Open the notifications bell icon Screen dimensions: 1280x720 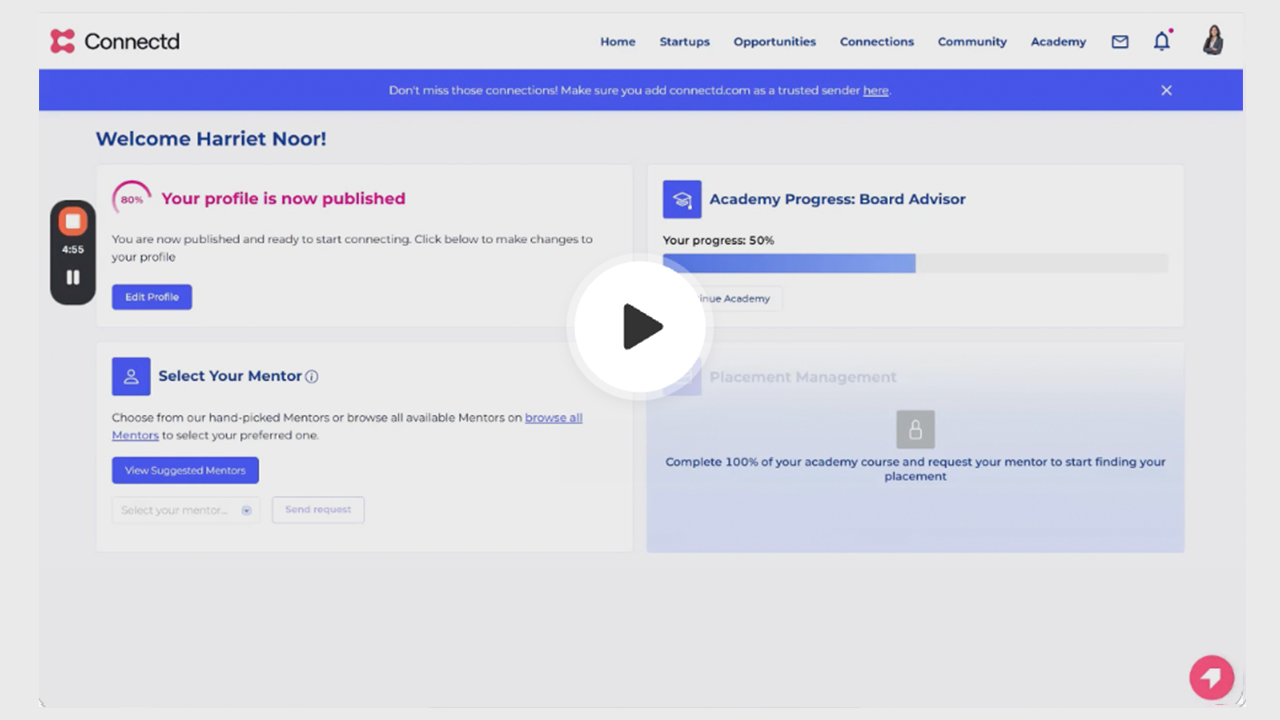(1161, 41)
